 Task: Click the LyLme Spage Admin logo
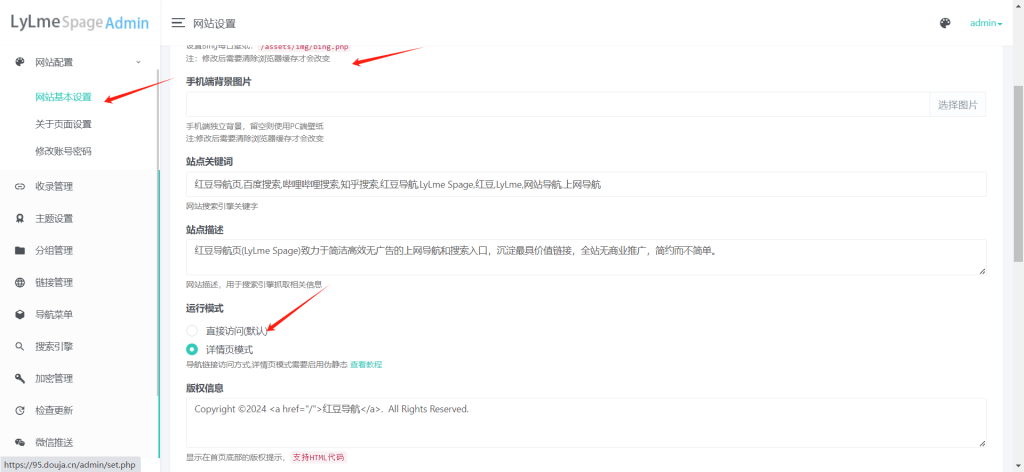pos(80,23)
